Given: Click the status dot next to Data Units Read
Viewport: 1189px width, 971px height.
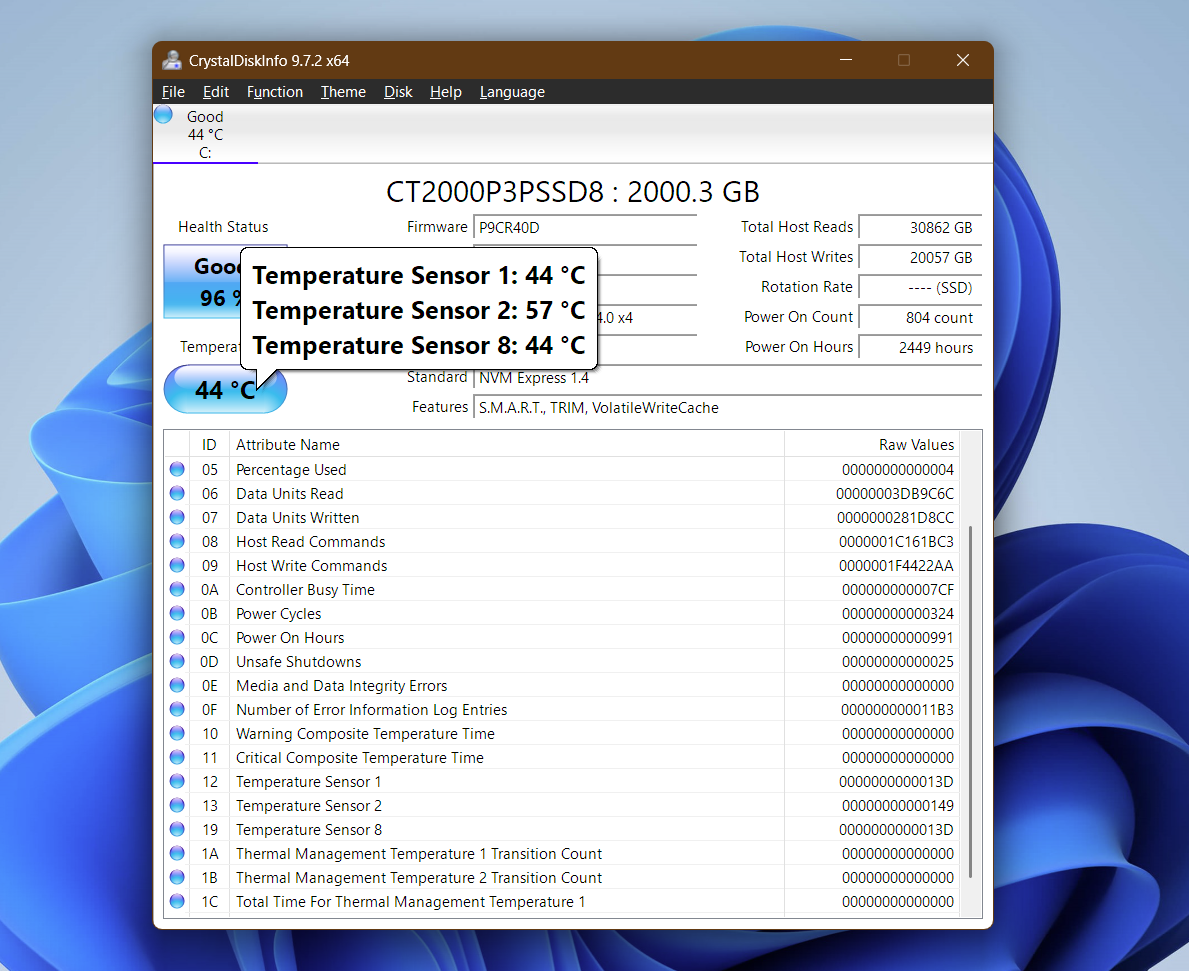Looking at the screenshot, I should [x=177, y=492].
